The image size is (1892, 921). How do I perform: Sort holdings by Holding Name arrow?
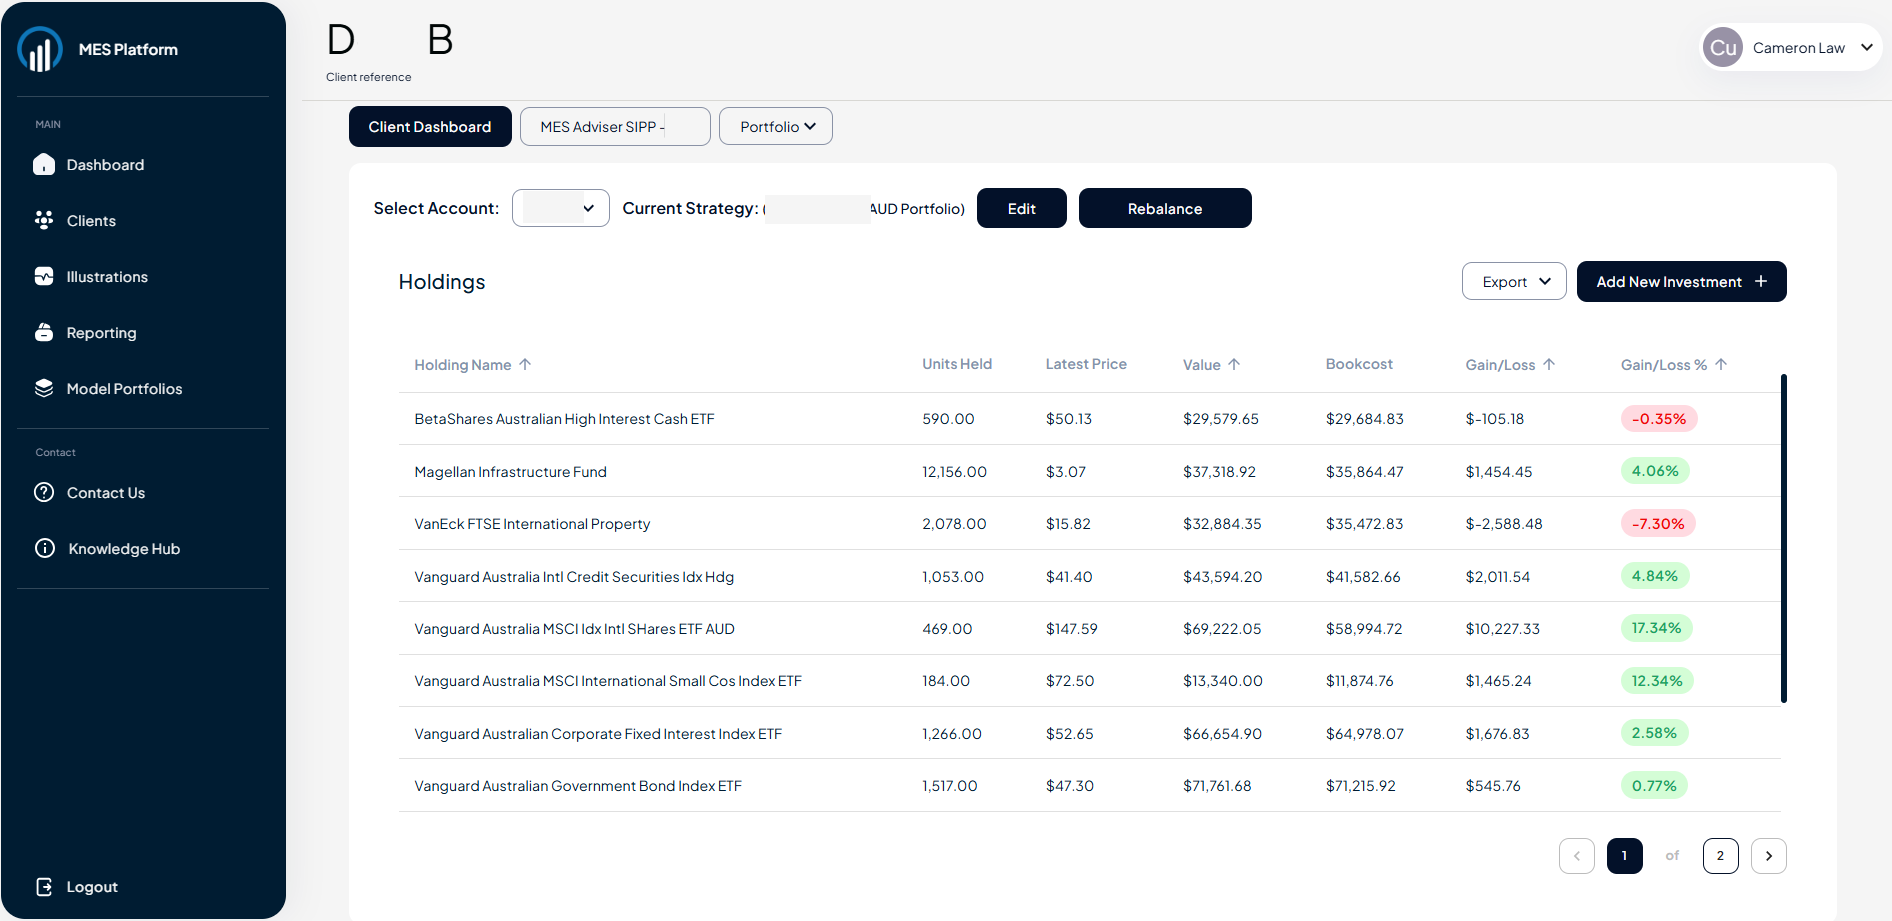525,365
